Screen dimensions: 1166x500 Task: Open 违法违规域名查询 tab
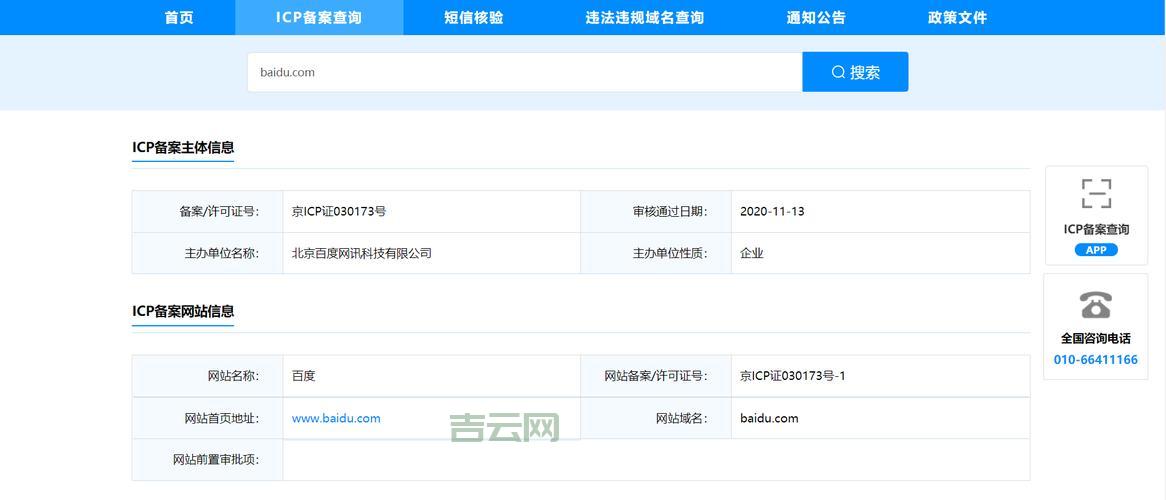[x=645, y=17]
